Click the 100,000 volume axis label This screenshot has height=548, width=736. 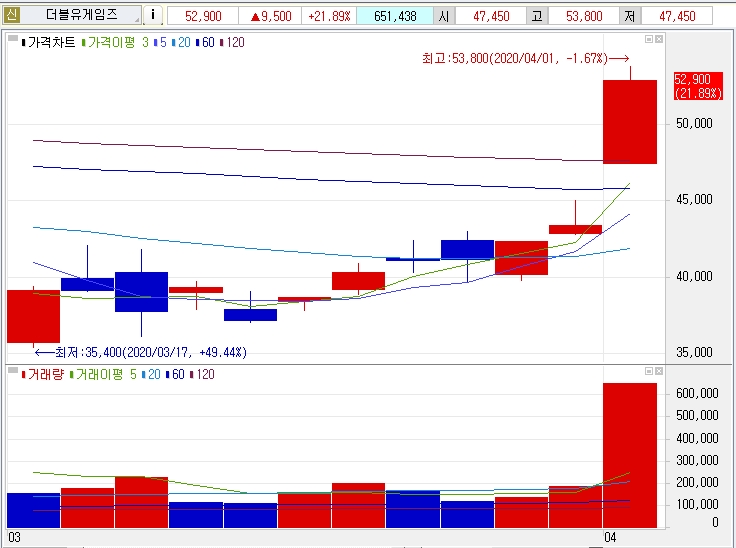coord(697,504)
